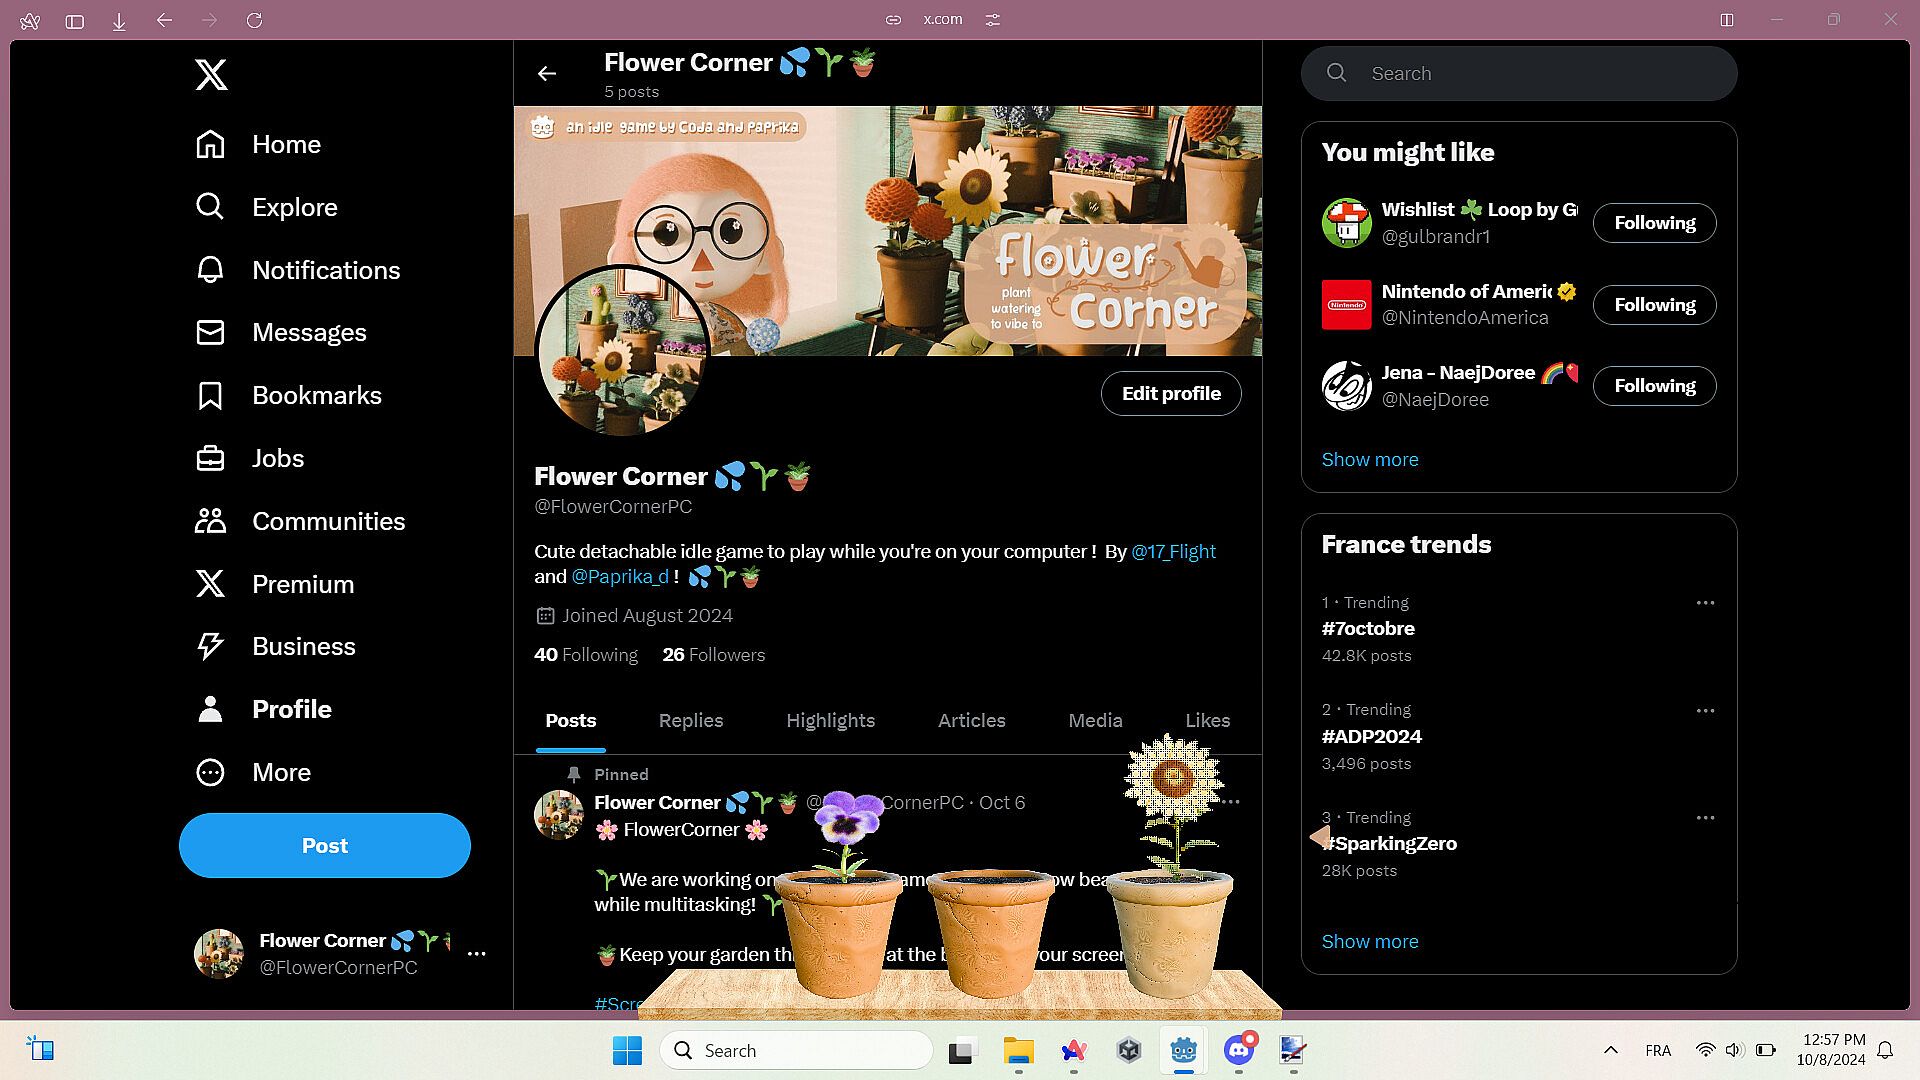
Task: Open account switcher dots beside @FlowerCornerPC
Action: (x=477, y=954)
